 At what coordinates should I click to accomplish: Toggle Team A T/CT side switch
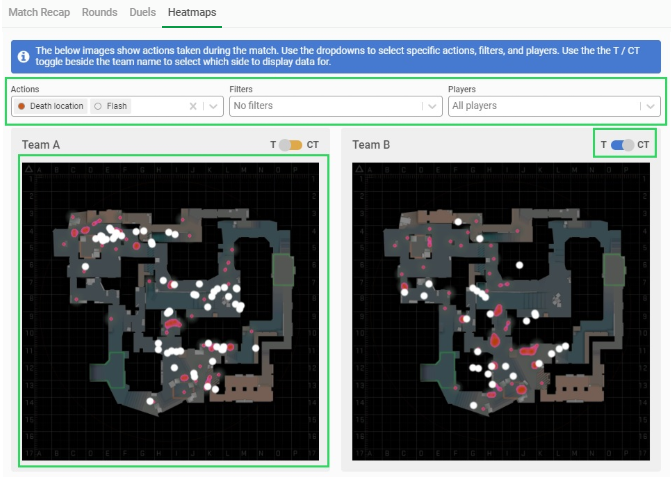tap(291, 145)
